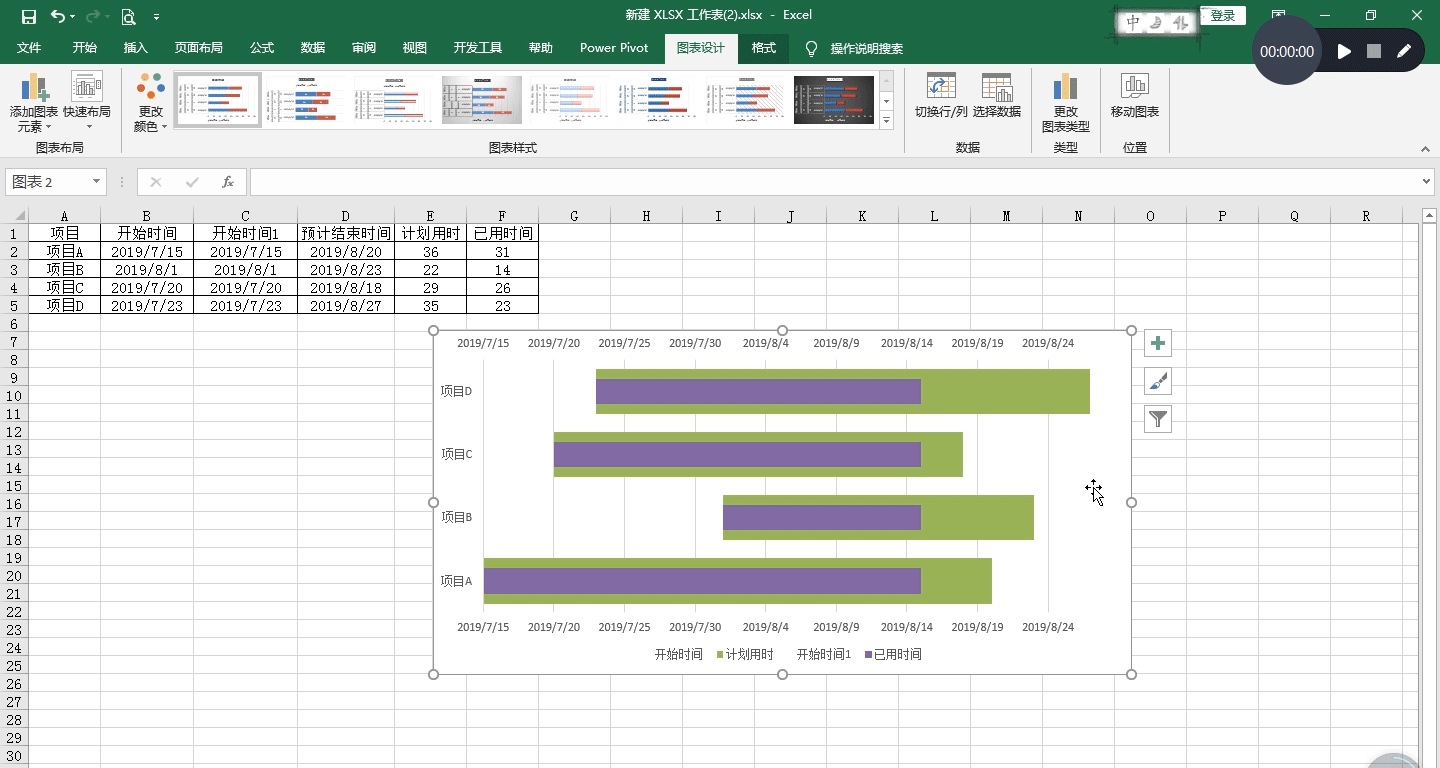1440x768 pixels.
Task: Click the 操作说明搜索 tell-me search box
Action: point(866,48)
